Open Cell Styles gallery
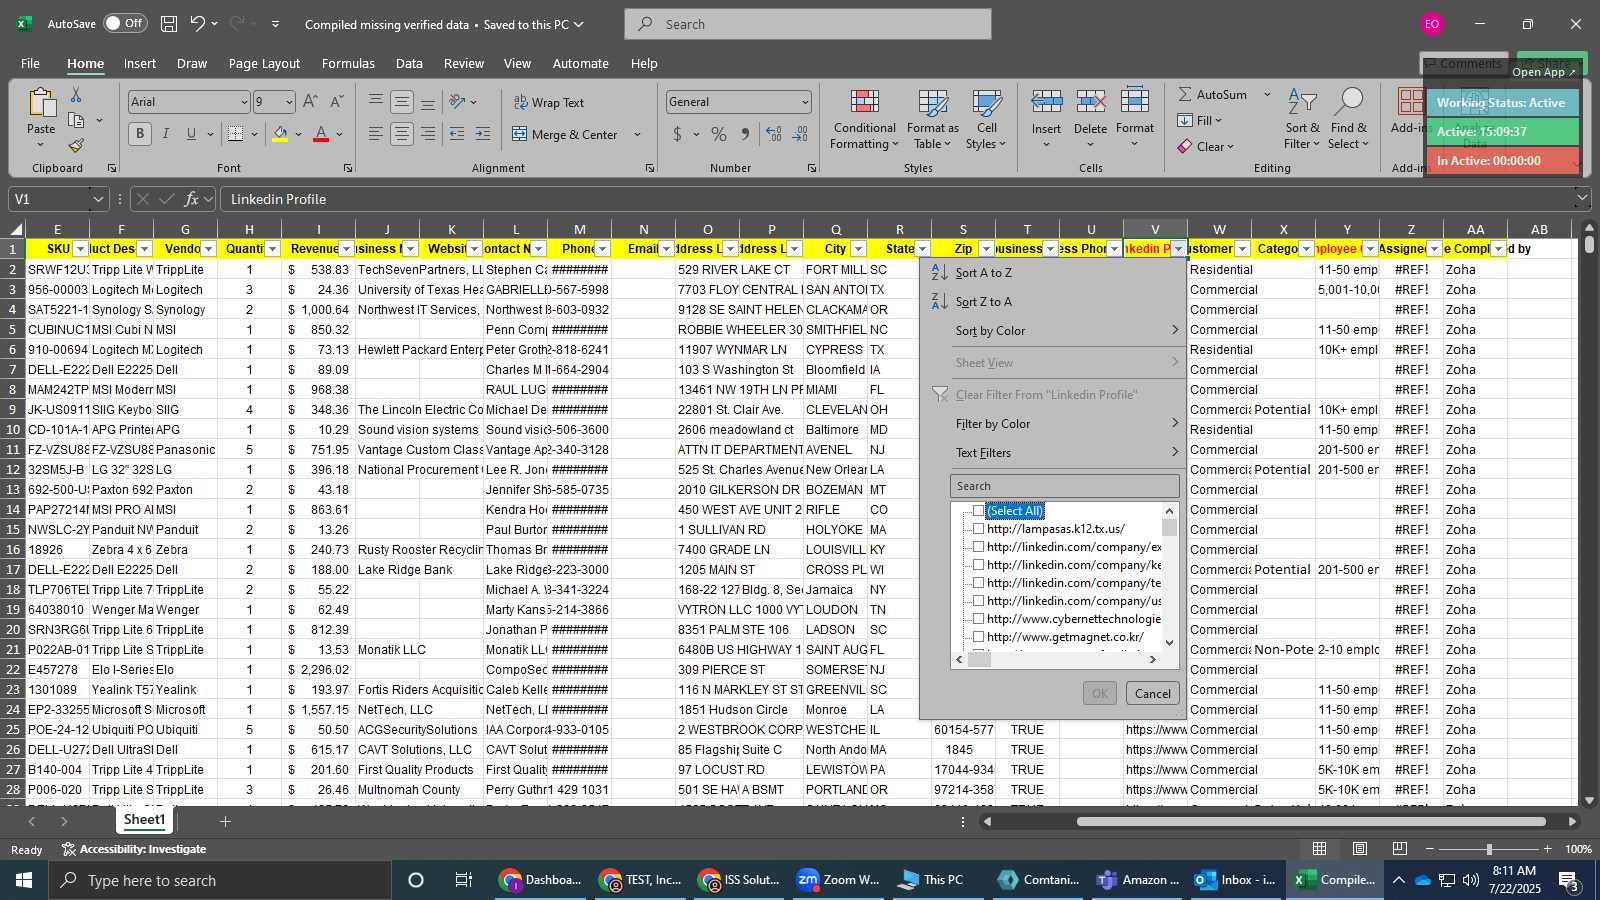The height and width of the screenshot is (900, 1600). pos(987,120)
